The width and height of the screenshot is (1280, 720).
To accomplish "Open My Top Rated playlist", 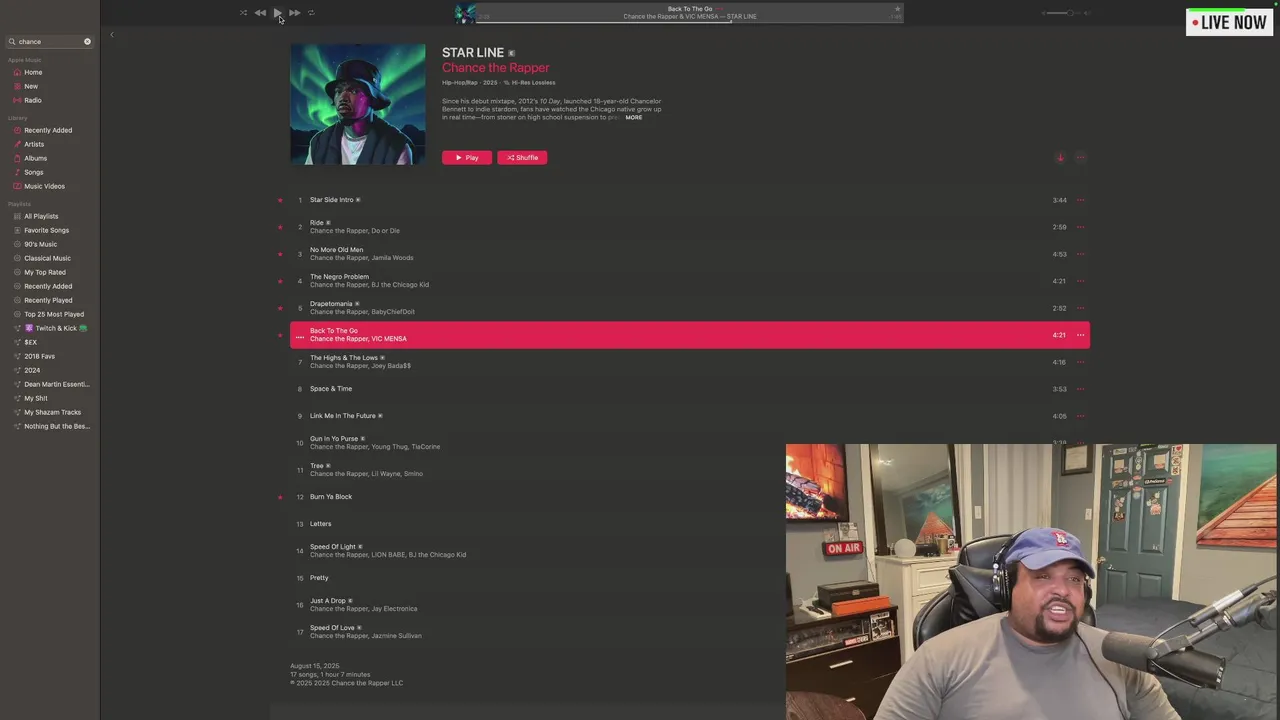I will point(45,272).
